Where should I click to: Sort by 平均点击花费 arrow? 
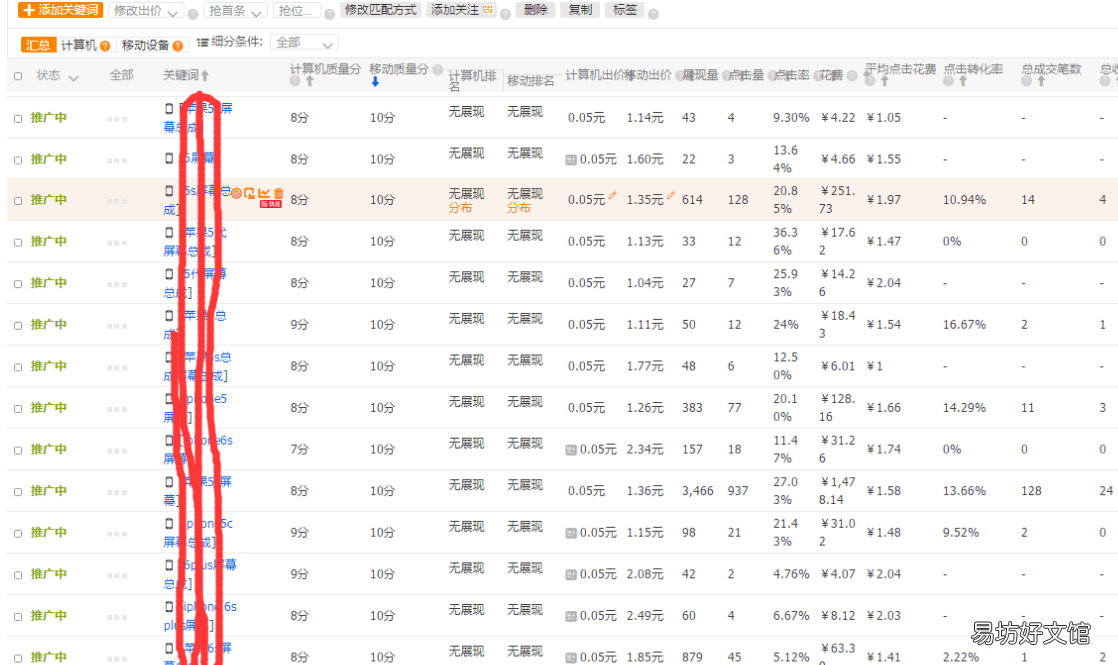coord(884,81)
